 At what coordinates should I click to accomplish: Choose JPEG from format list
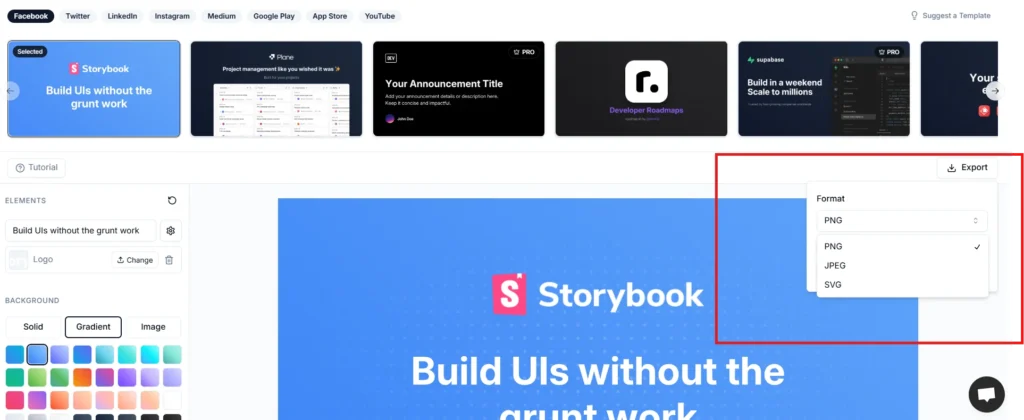click(x=902, y=266)
